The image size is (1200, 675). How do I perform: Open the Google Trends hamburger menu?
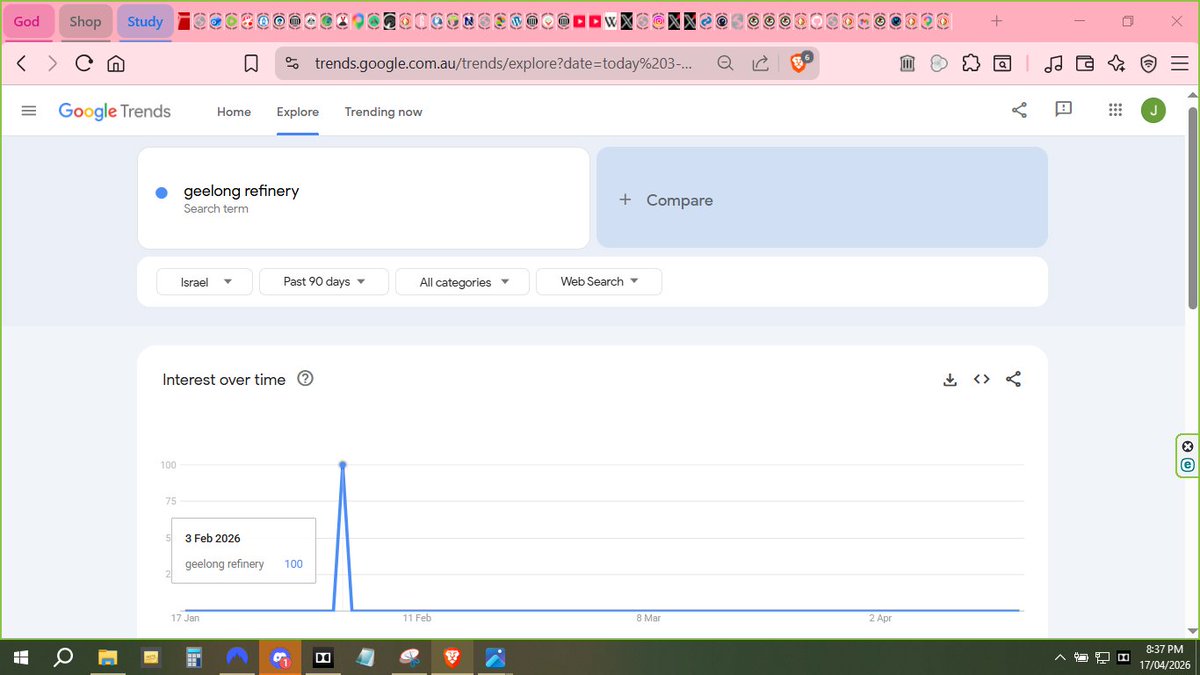point(29,111)
